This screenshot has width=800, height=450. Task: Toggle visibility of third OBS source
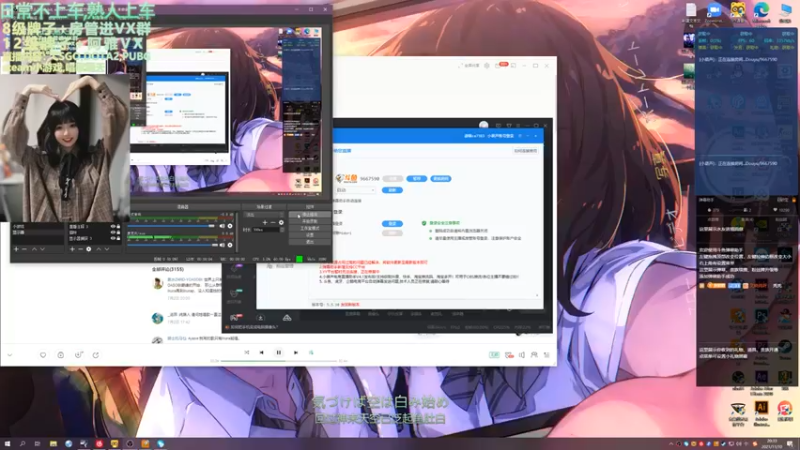pyautogui.click(x=113, y=238)
